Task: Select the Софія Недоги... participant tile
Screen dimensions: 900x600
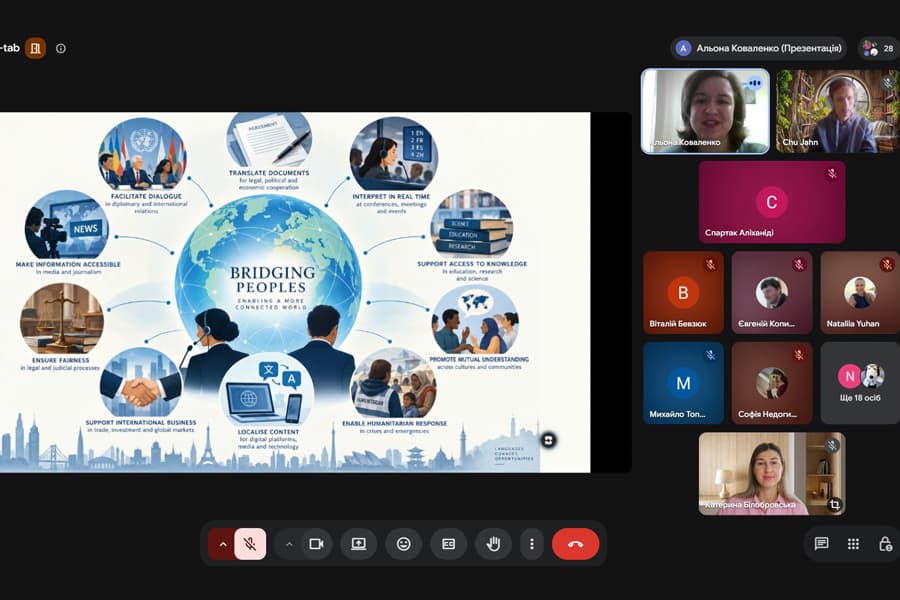Action: point(772,383)
